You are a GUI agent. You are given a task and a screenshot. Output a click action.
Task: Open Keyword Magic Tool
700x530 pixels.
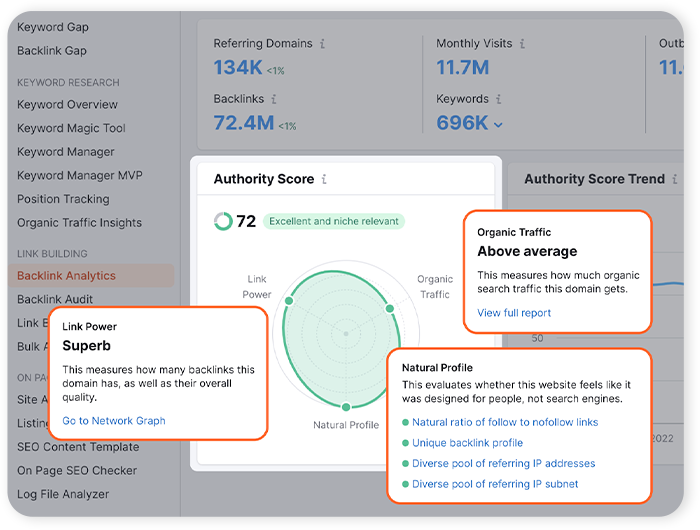tap(71, 128)
